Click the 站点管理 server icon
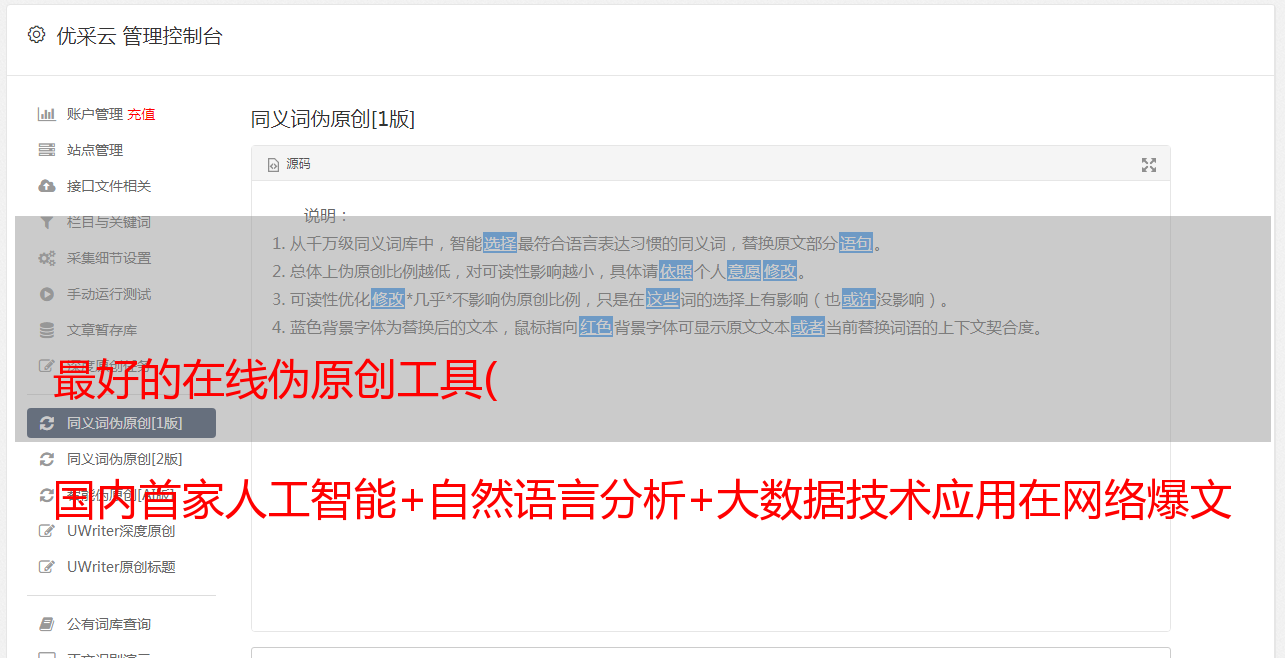Screen dimensions: 1285x658 pos(46,150)
